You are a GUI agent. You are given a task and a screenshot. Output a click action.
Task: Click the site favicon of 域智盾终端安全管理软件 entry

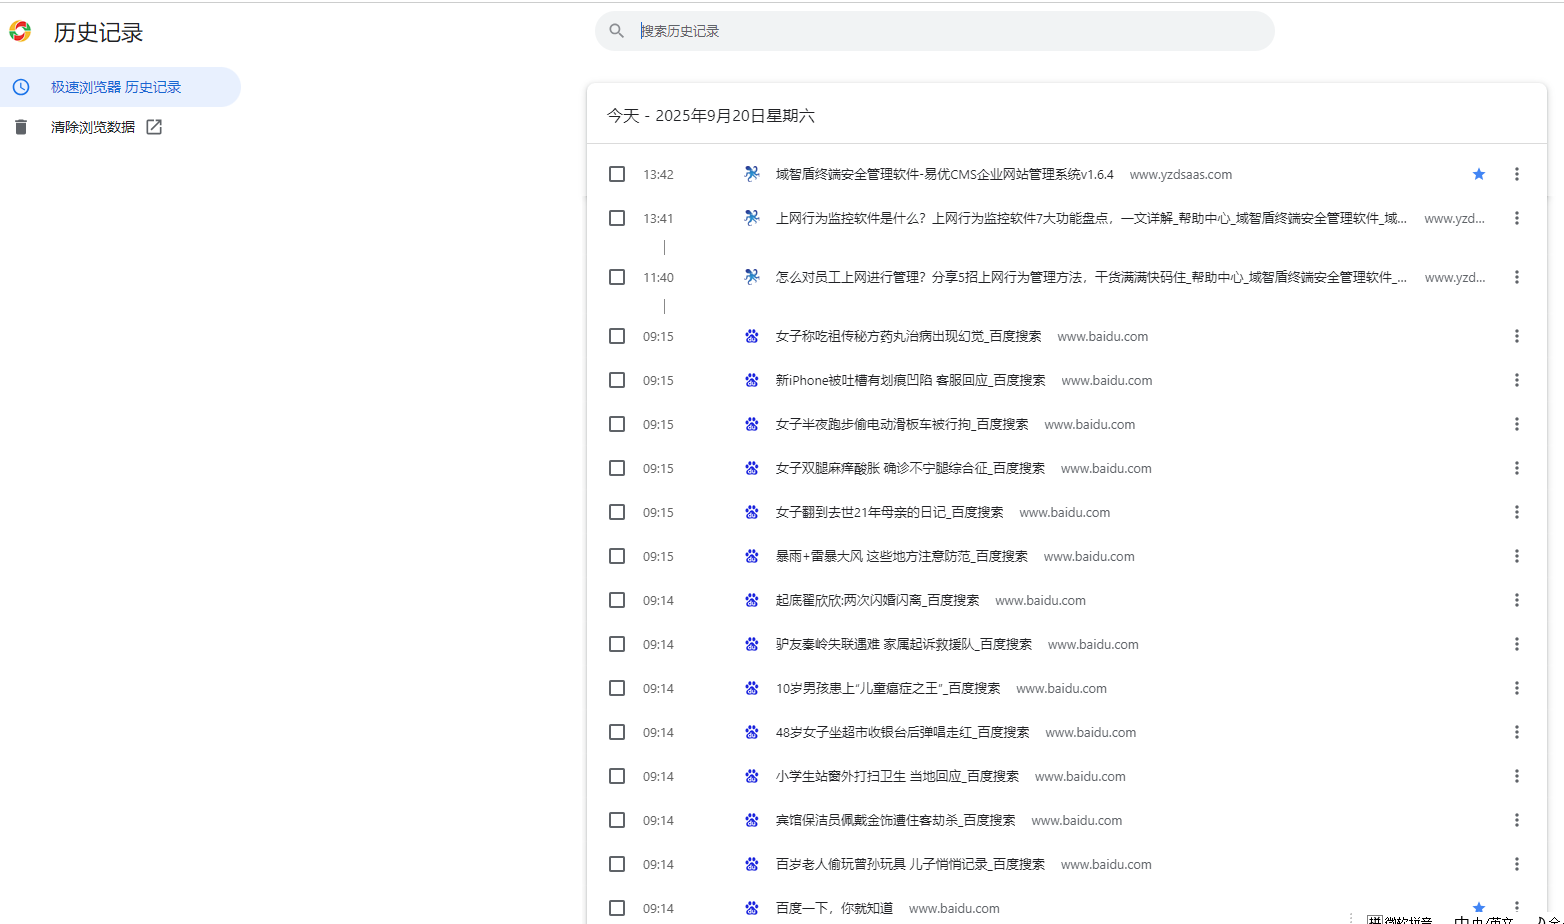751,173
